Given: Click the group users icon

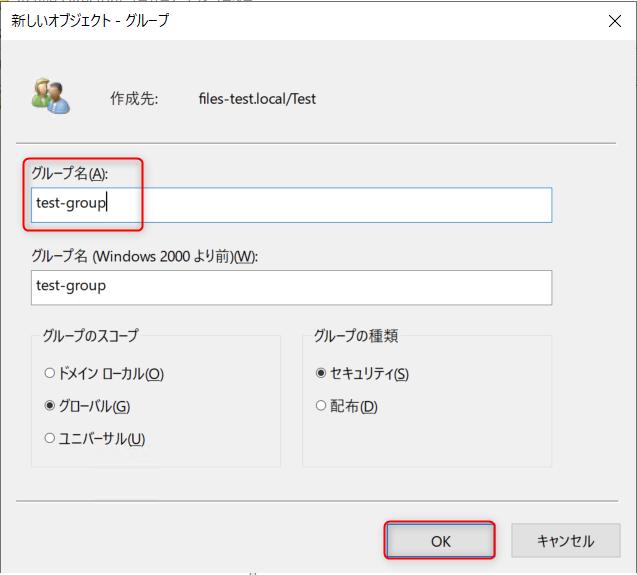Looking at the screenshot, I should [50, 94].
